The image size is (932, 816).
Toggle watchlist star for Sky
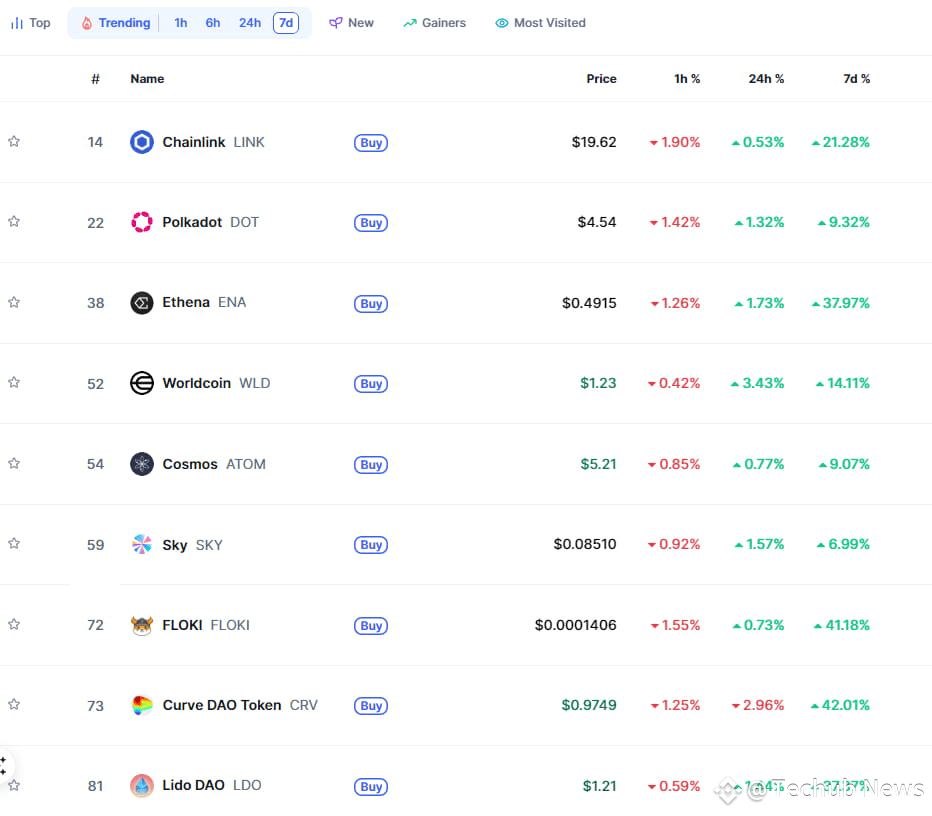point(14,544)
